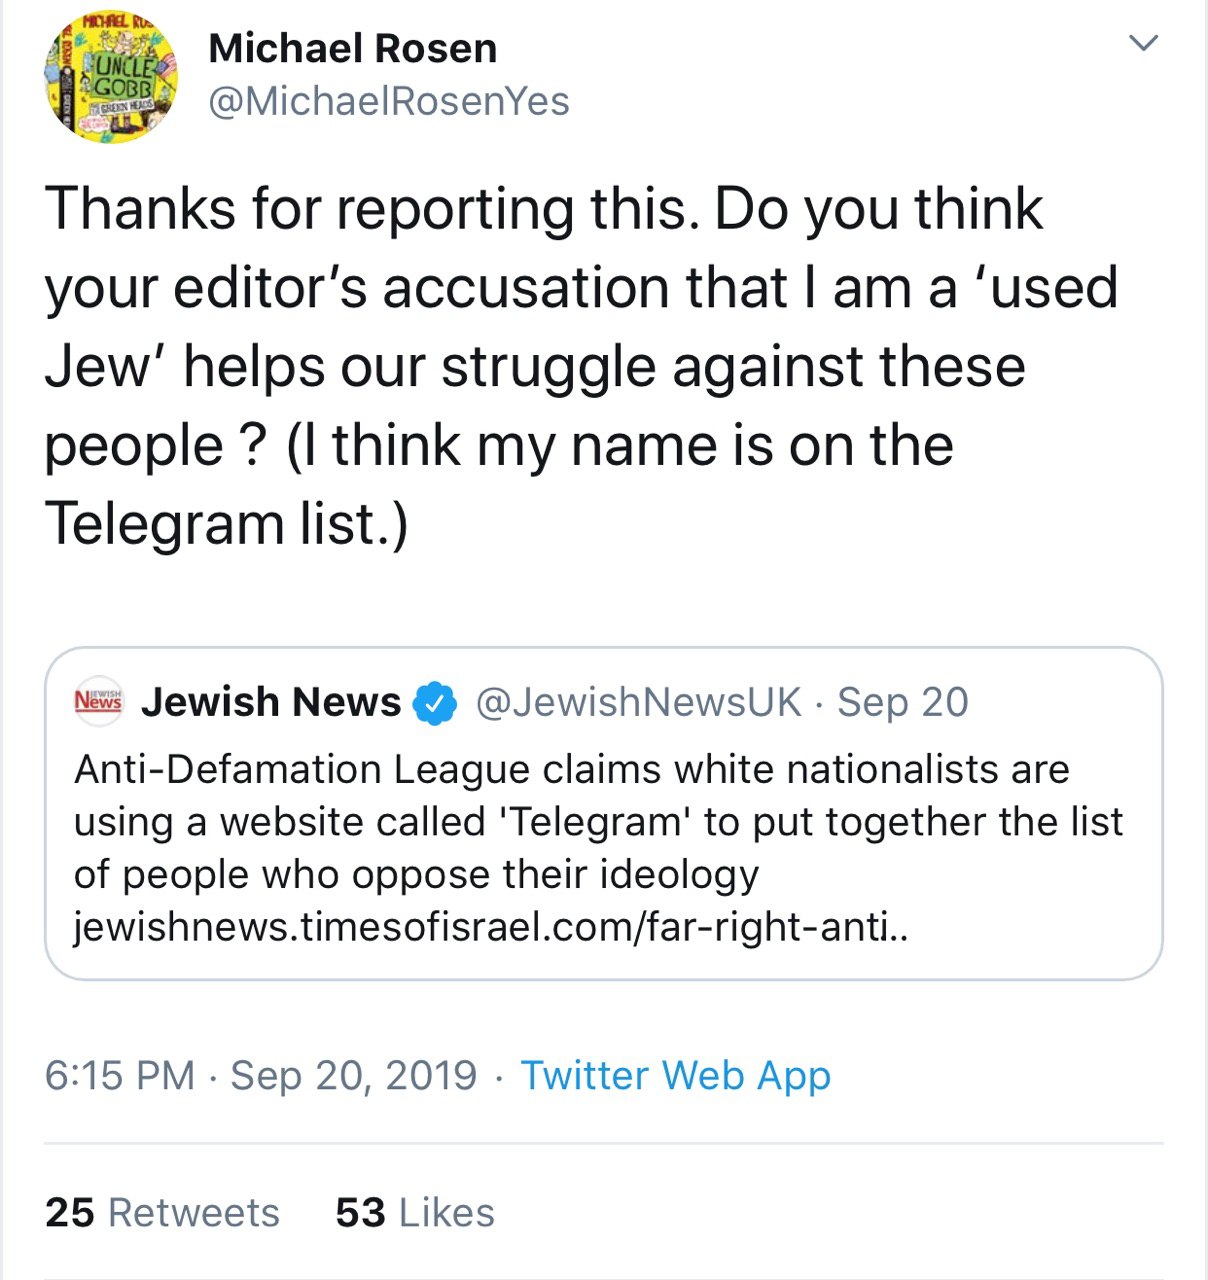The height and width of the screenshot is (1280, 1208).
Task: Click the Jewish News logo icon
Action: point(98,701)
